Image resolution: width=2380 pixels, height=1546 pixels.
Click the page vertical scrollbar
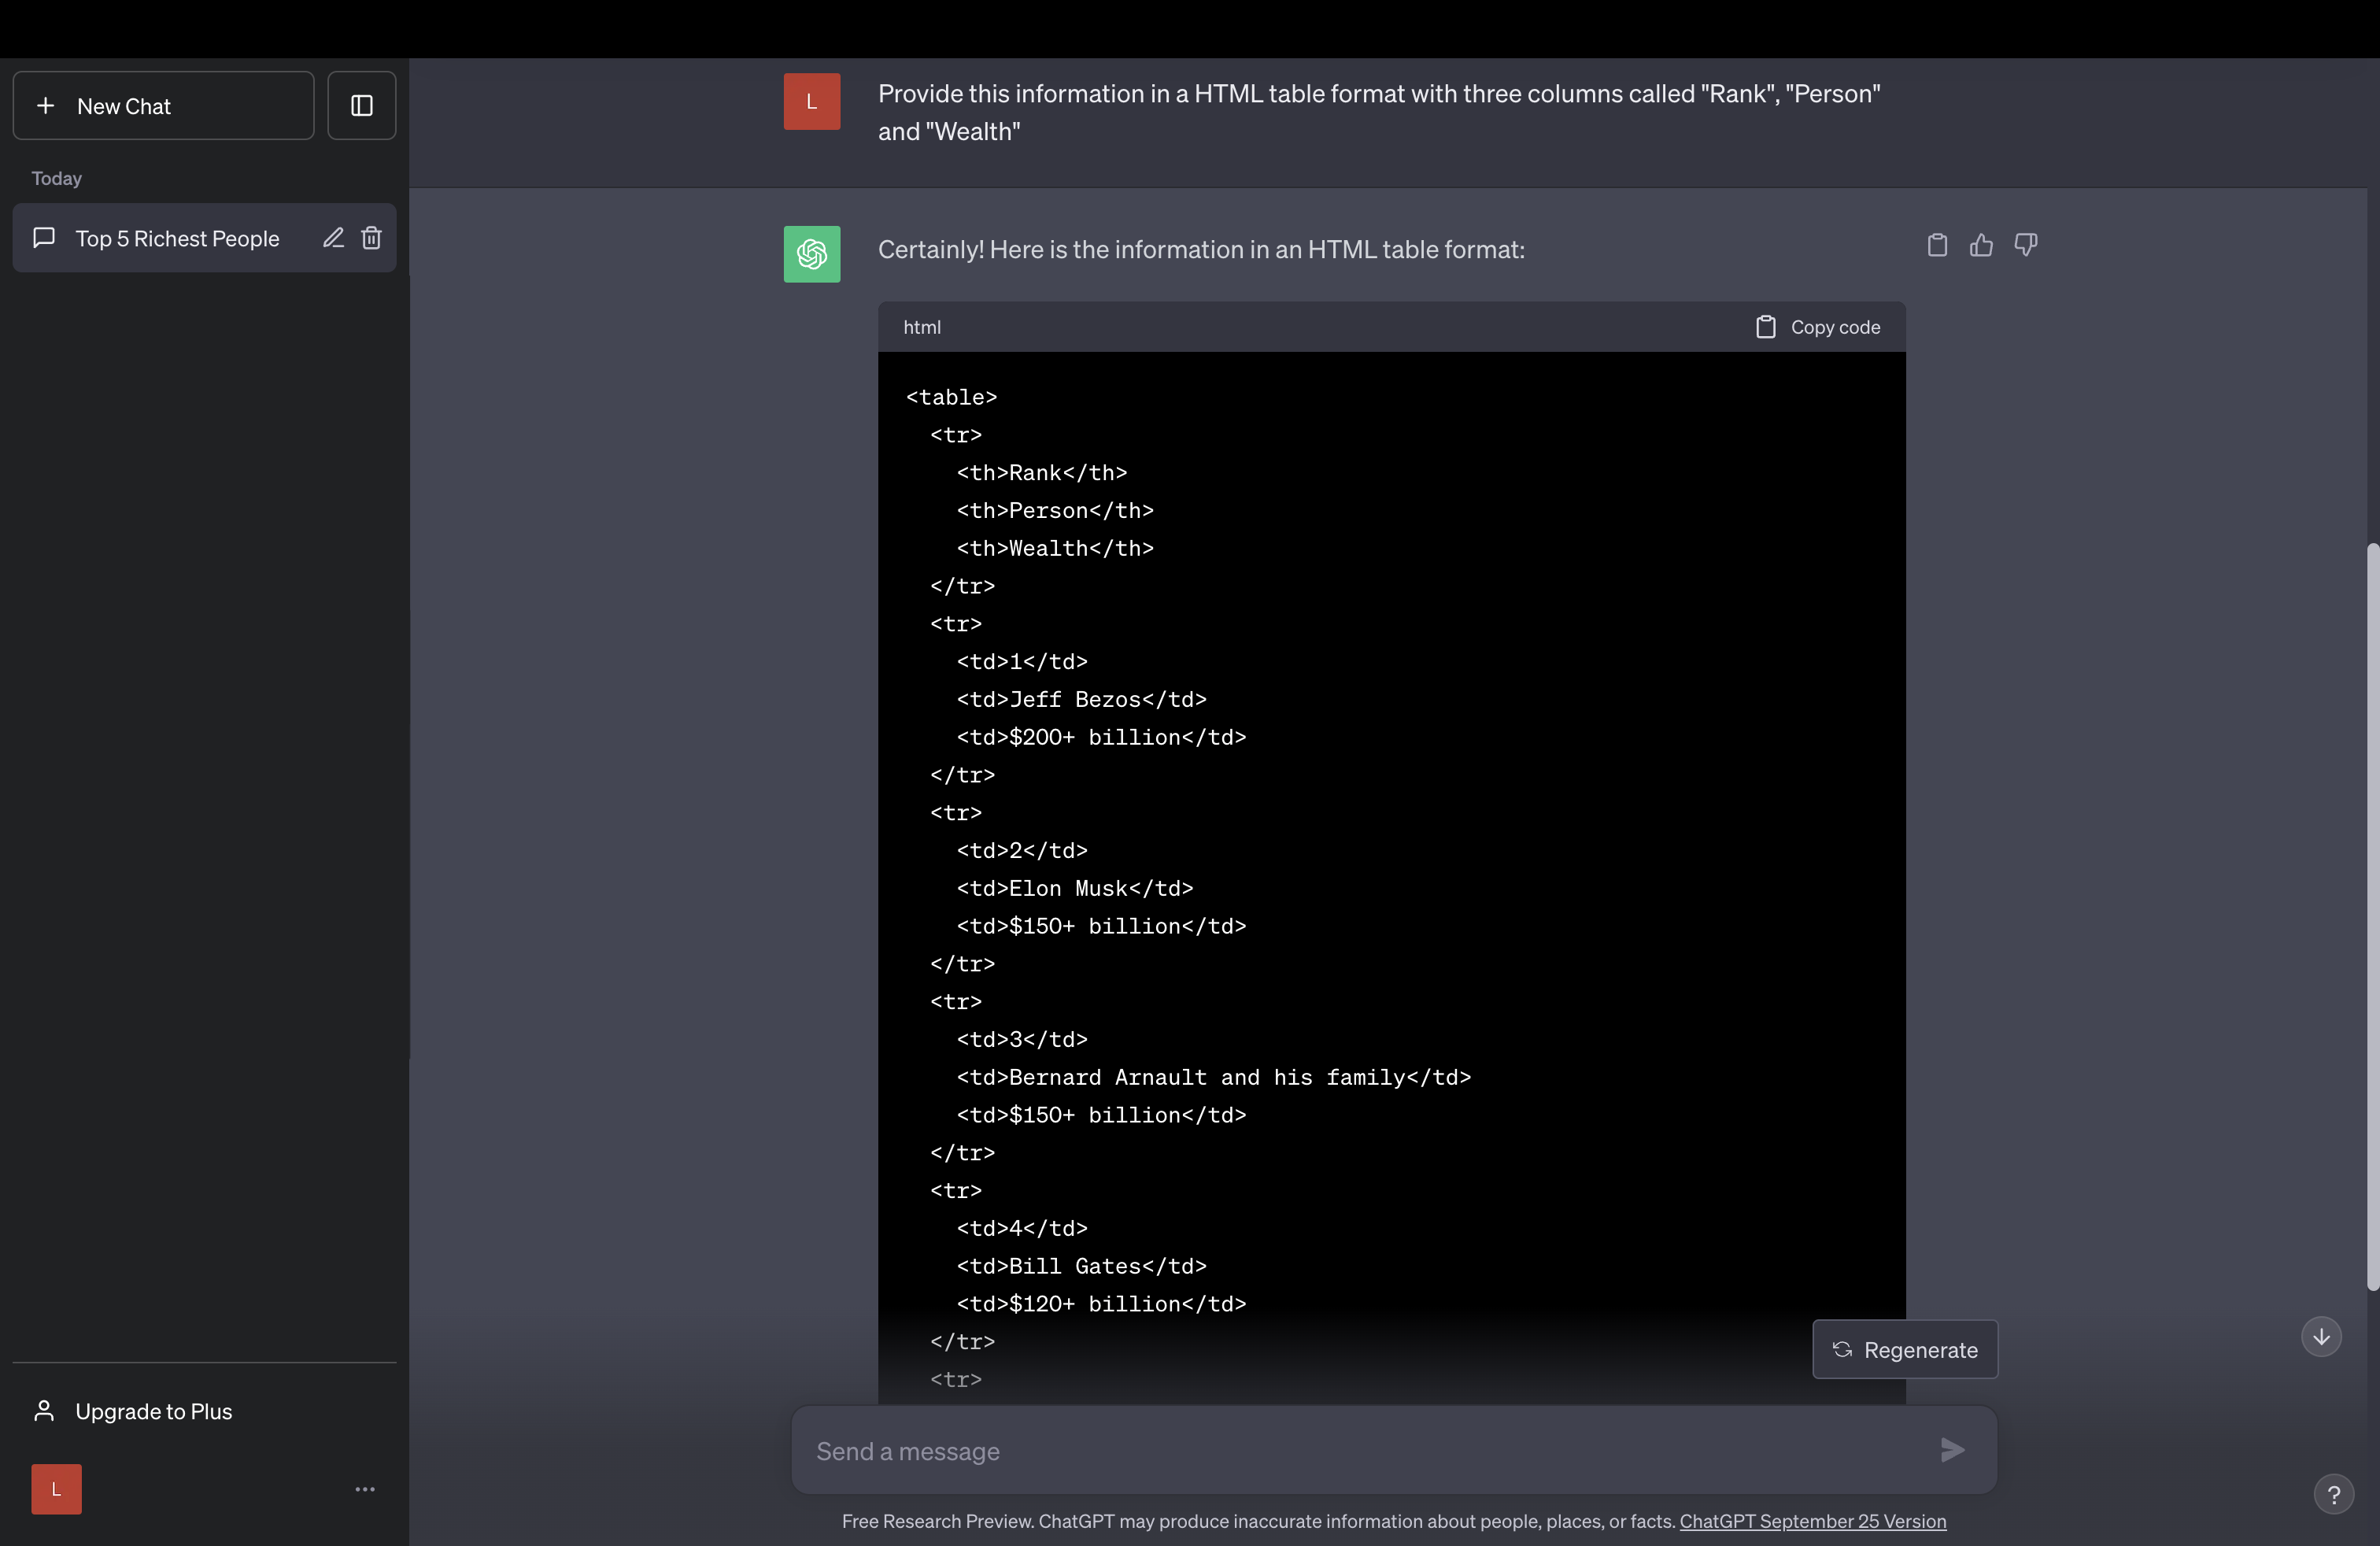click(x=2372, y=916)
